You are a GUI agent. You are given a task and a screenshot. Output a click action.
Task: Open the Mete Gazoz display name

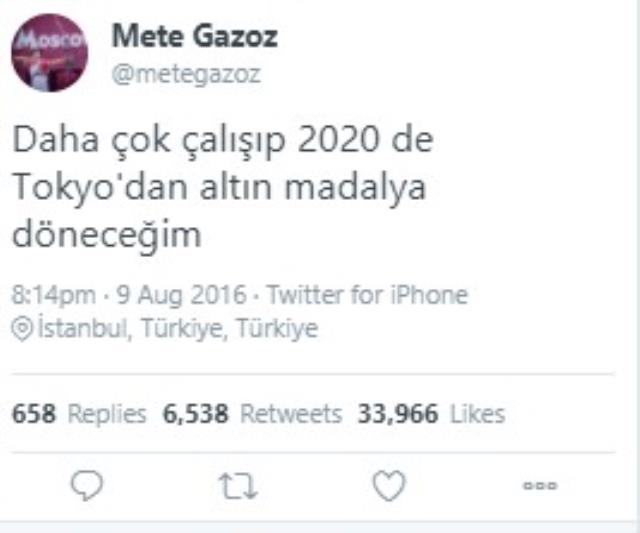tap(195, 36)
